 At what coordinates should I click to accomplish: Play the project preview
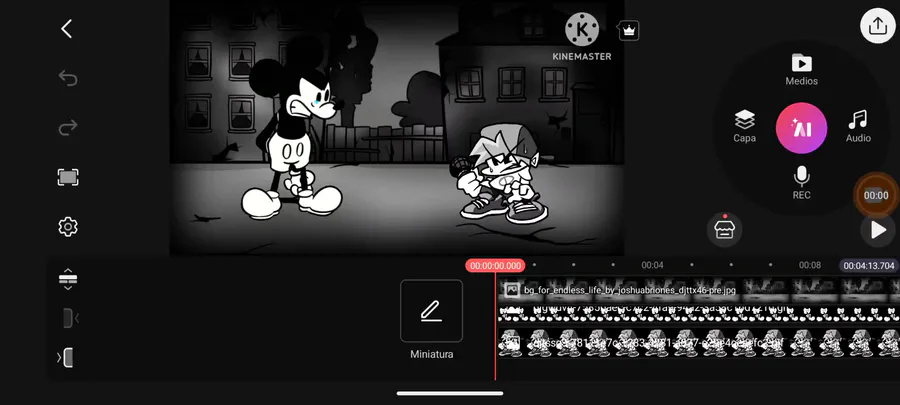tap(878, 230)
